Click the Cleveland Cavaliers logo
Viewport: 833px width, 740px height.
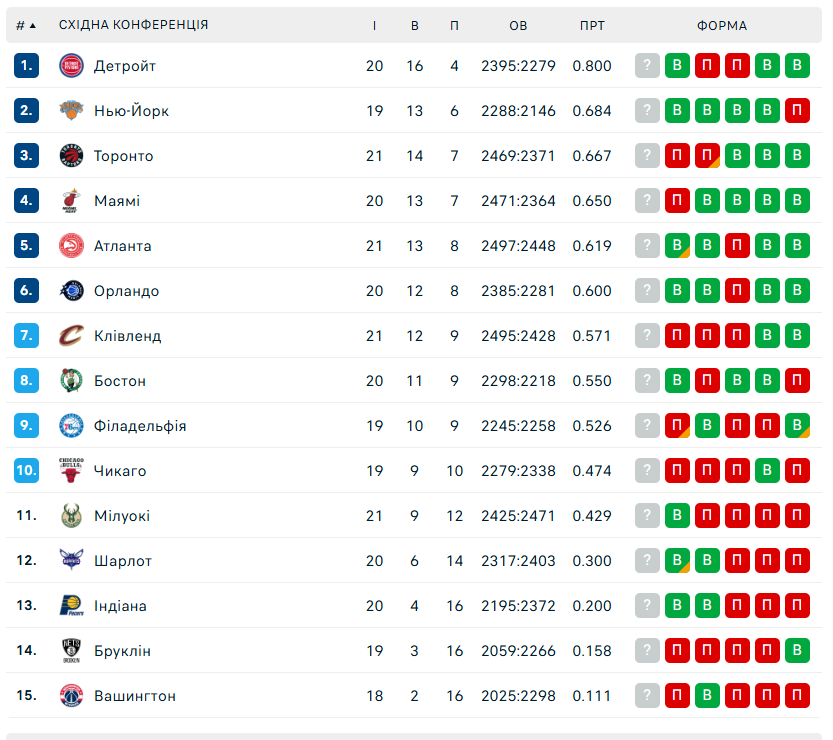pos(71,336)
